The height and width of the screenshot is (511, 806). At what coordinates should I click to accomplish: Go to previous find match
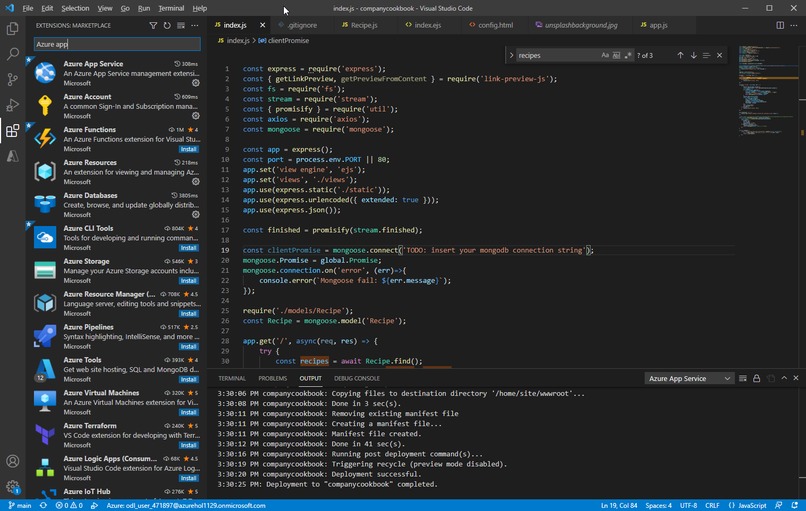tap(680, 55)
